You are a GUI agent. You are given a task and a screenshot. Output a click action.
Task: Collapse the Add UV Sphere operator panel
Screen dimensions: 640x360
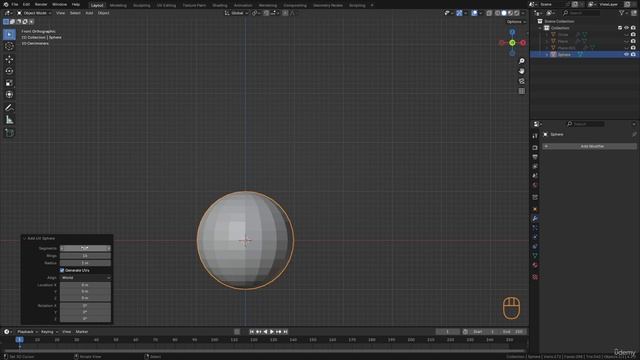click(x=24, y=238)
